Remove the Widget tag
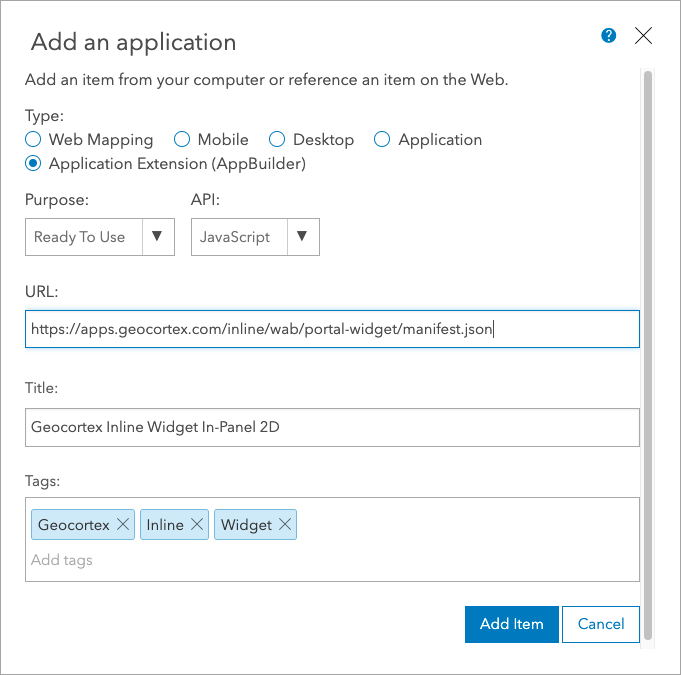 285,524
